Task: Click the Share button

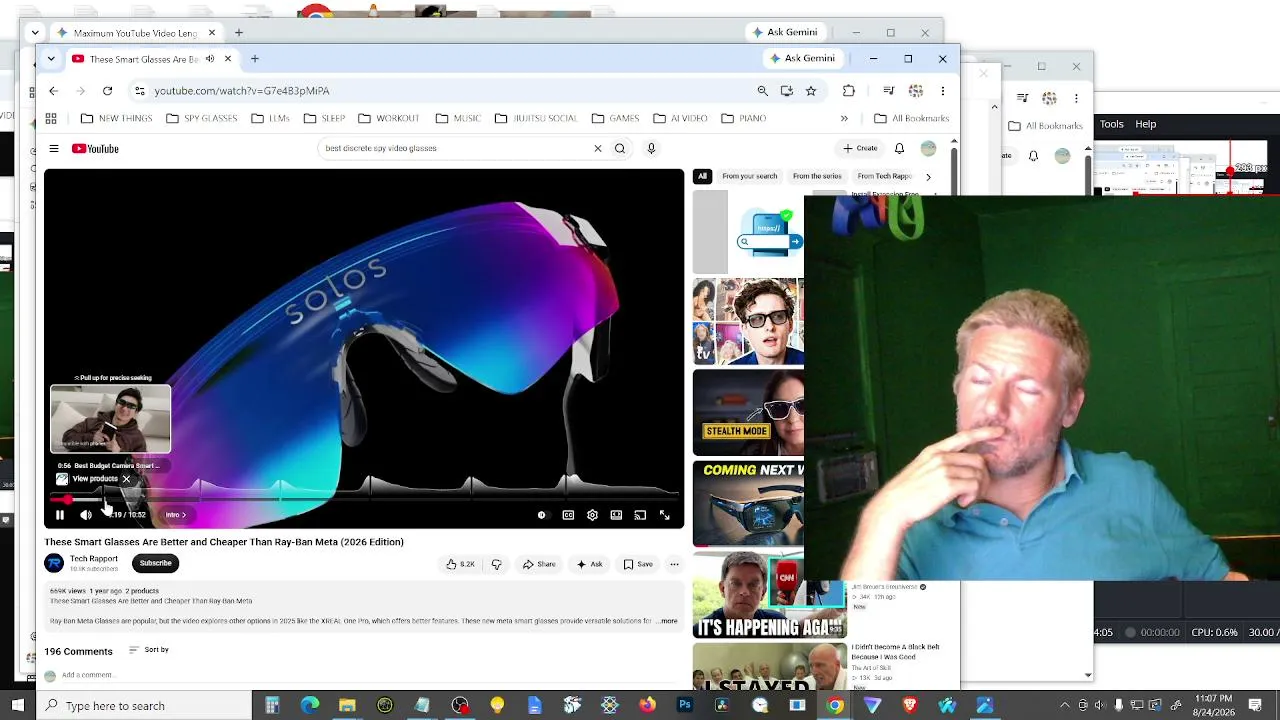Action: (539, 564)
